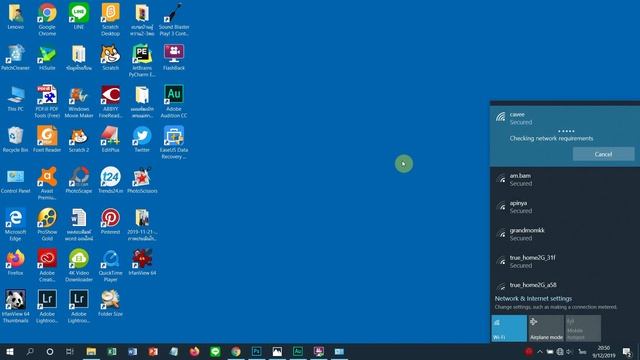Toggle the Wi-Fi quick action tile
Image resolution: width=640 pixels, height=360 pixels.
coord(509,328)
